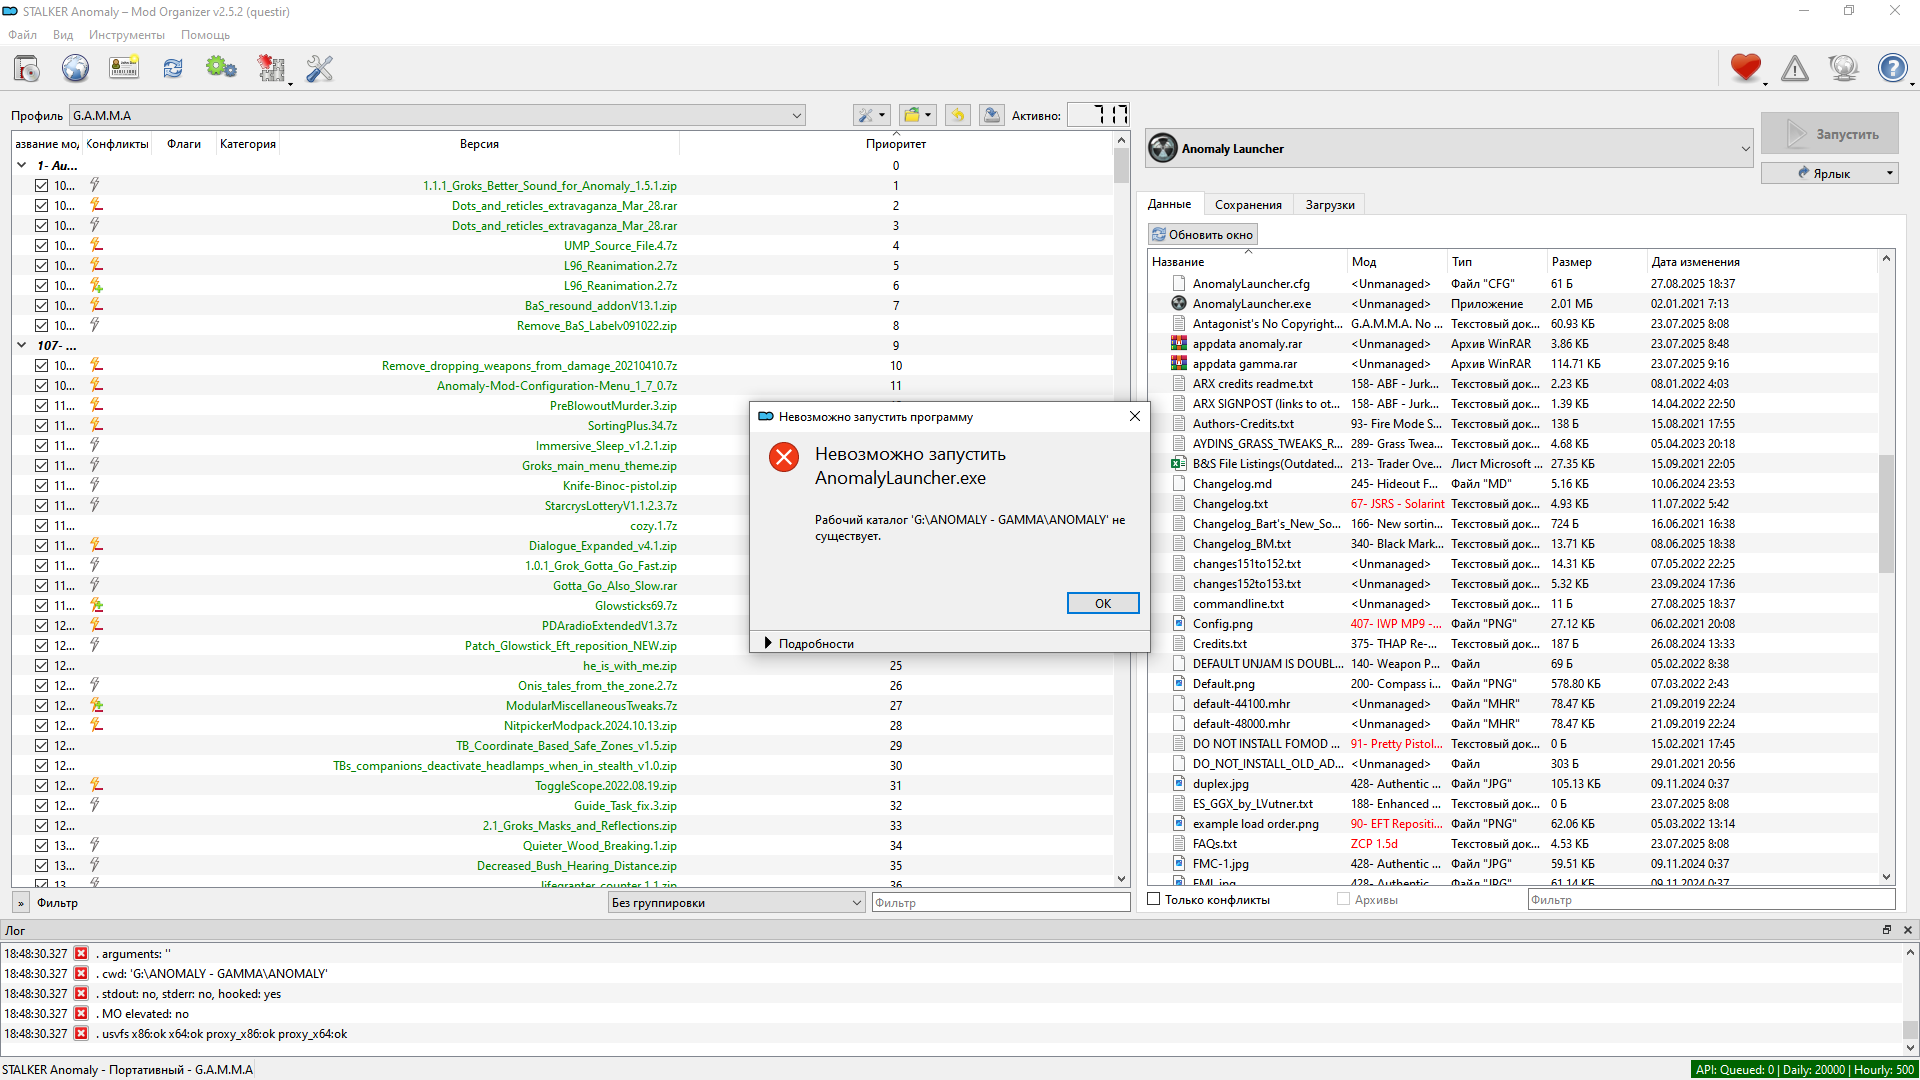Open the G.A.M.M.A profile dropdown
Image resolution: width=1920 pixels, height=1080 pixels.
pos(437,116)
